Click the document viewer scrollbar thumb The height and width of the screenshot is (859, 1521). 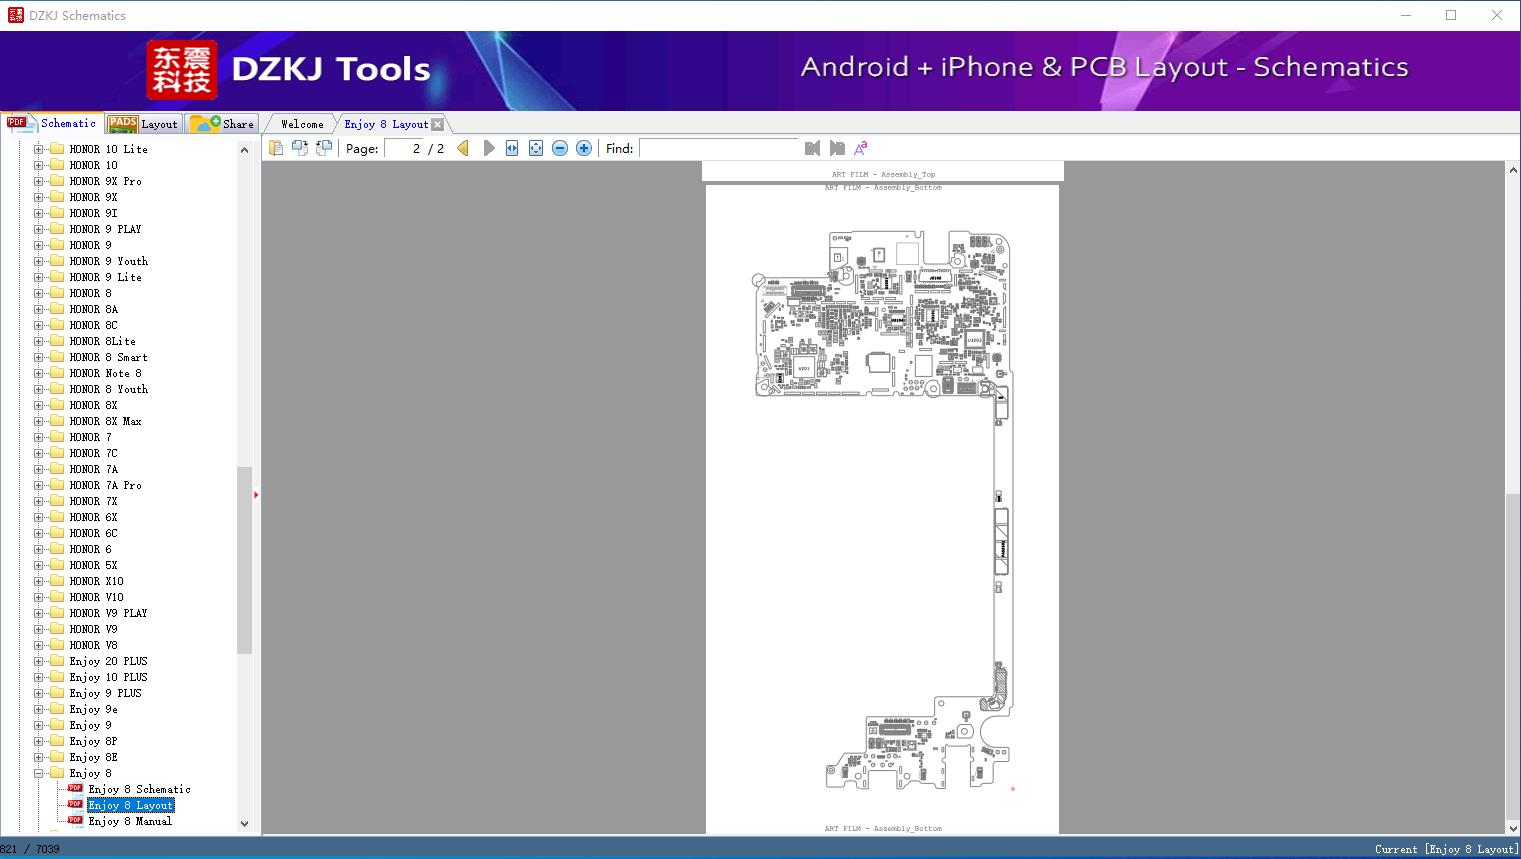(1513, 657)
